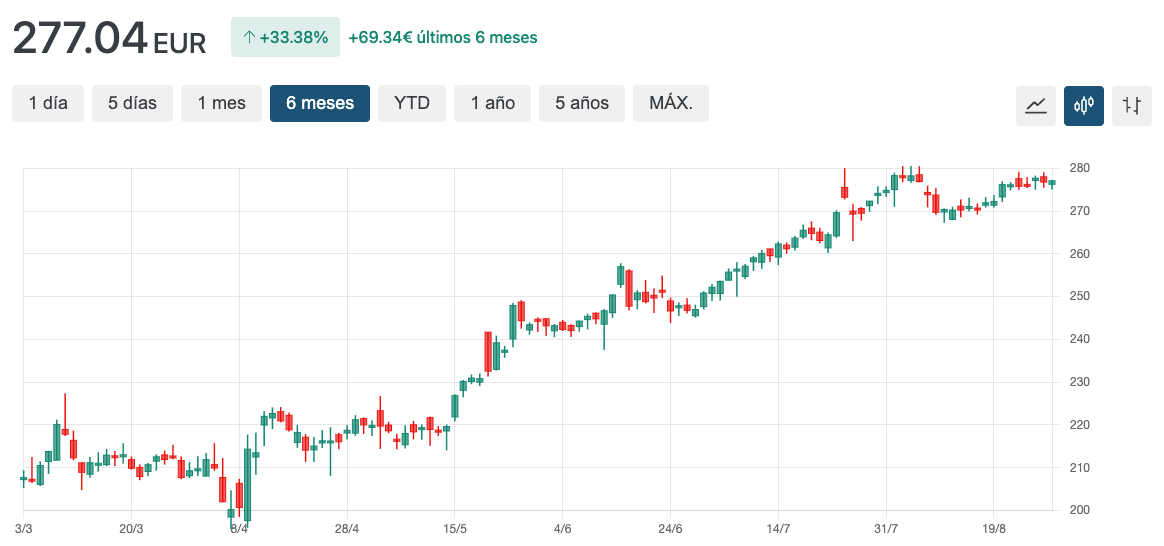The height and width of the screenshot is (546, 1164).
Task: Show the MÁX. full history range
Action: tap(671, 103)
